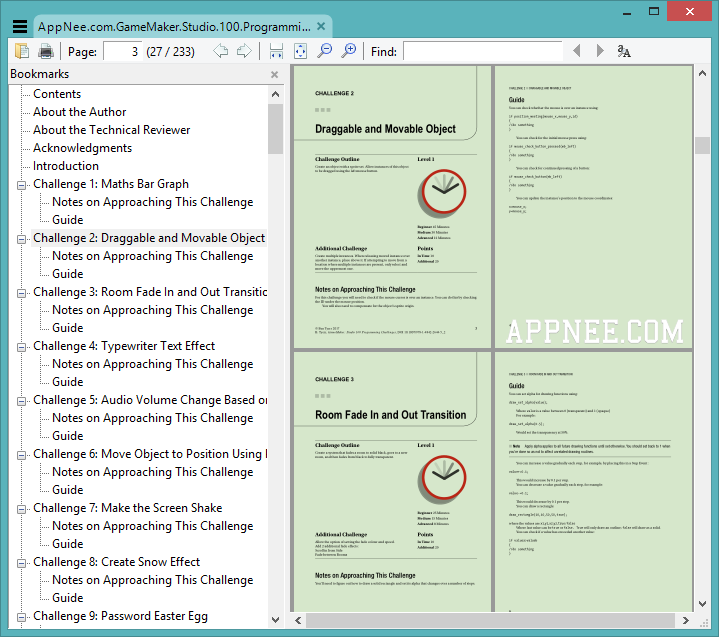Click the Challenge 2 Guide page

click(594, 206)
